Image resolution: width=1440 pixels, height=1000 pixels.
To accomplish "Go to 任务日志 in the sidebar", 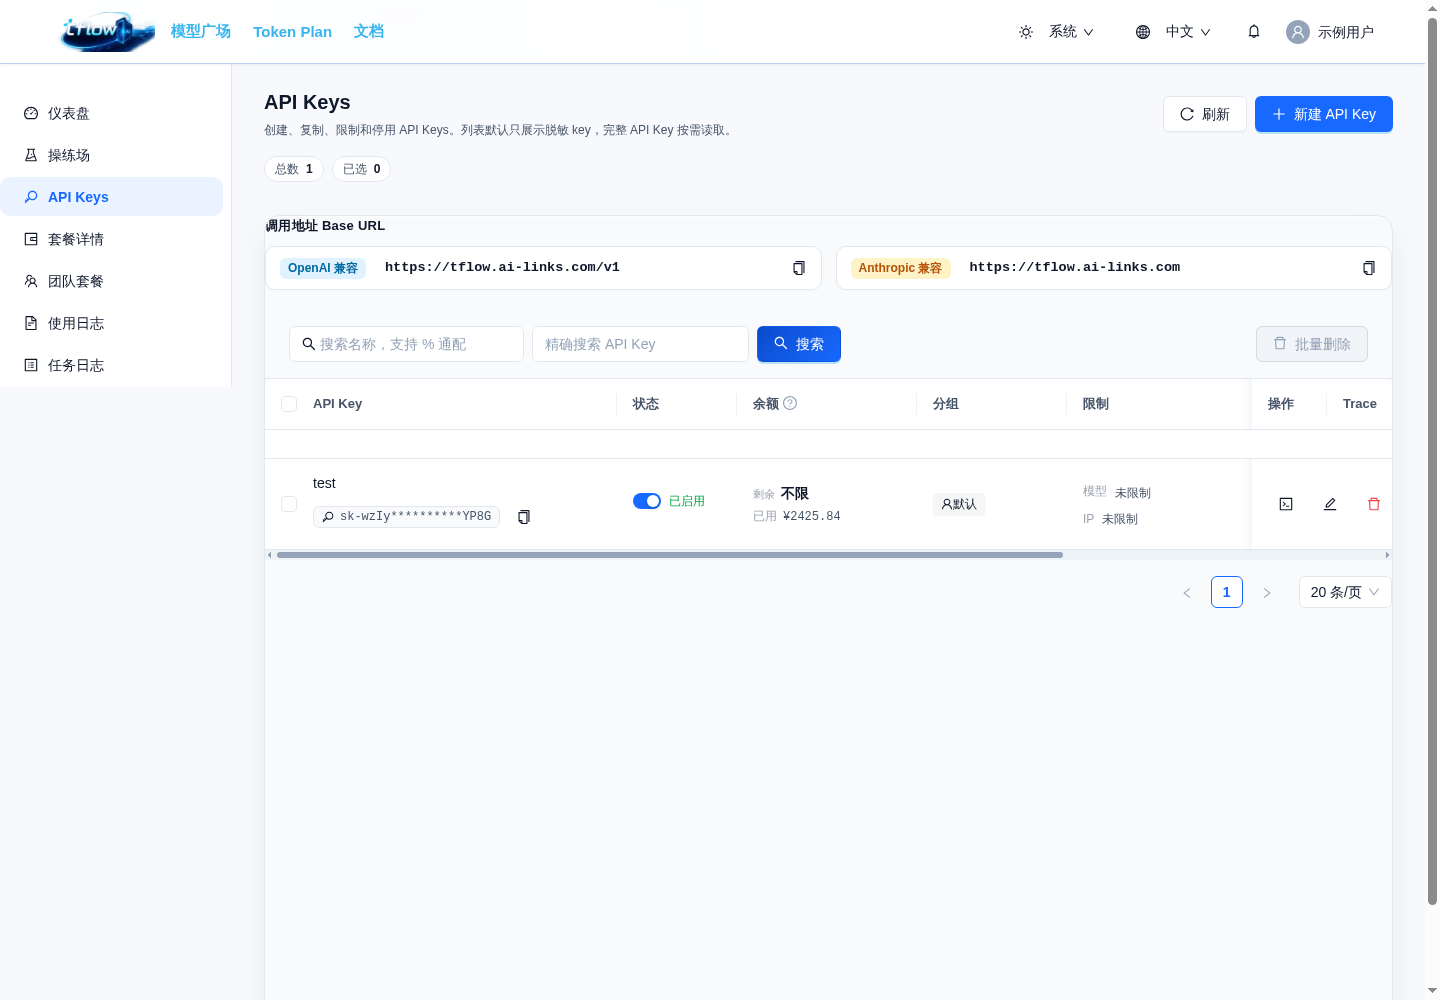I will pos(111,365).
